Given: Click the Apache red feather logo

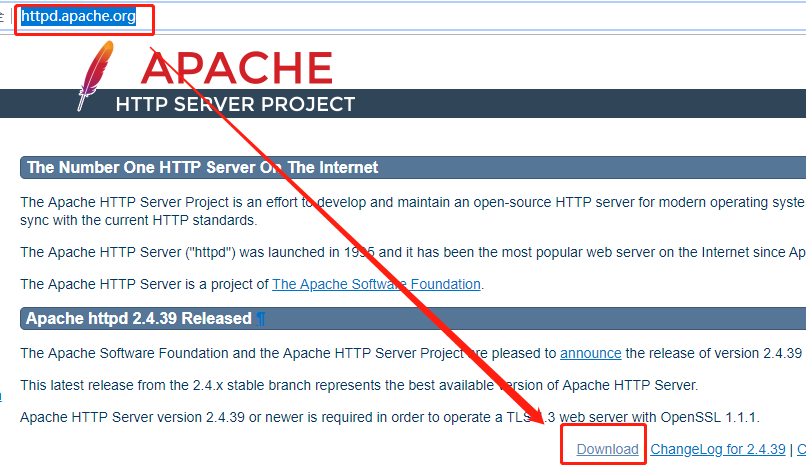Looking at the screenshot, I should pos(95,76).
